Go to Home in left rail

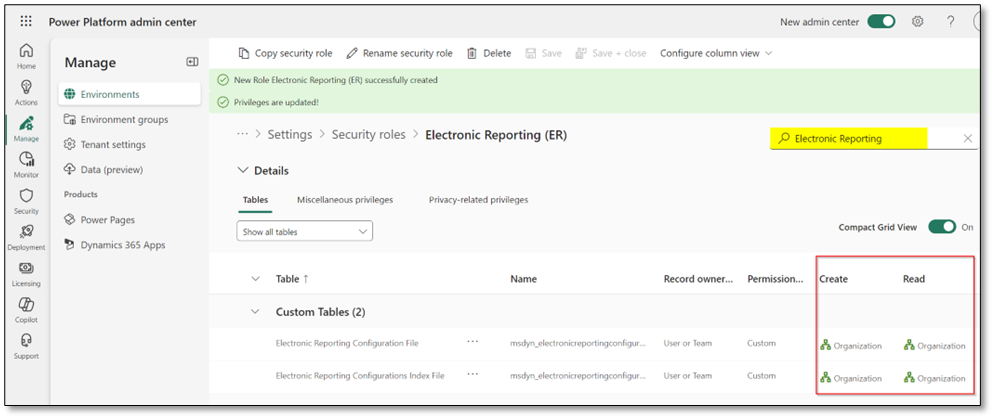pyautogui.click(x=26, y=56)
